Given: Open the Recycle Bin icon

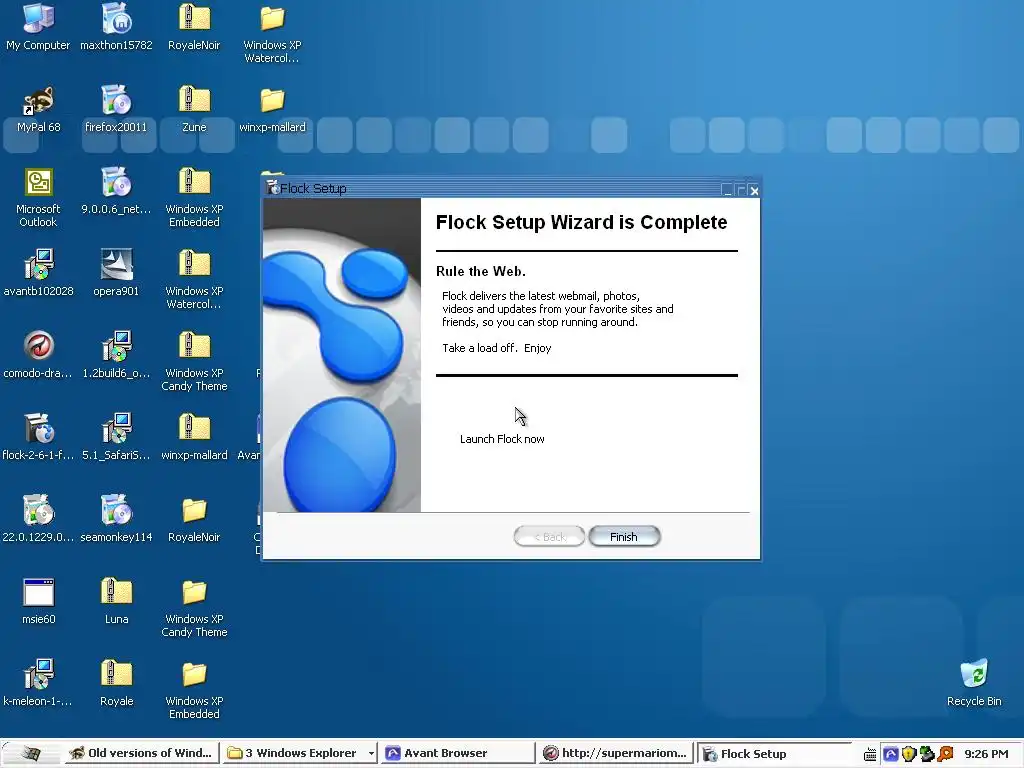Looking at the screenshot, I should (x=974, y=683).
